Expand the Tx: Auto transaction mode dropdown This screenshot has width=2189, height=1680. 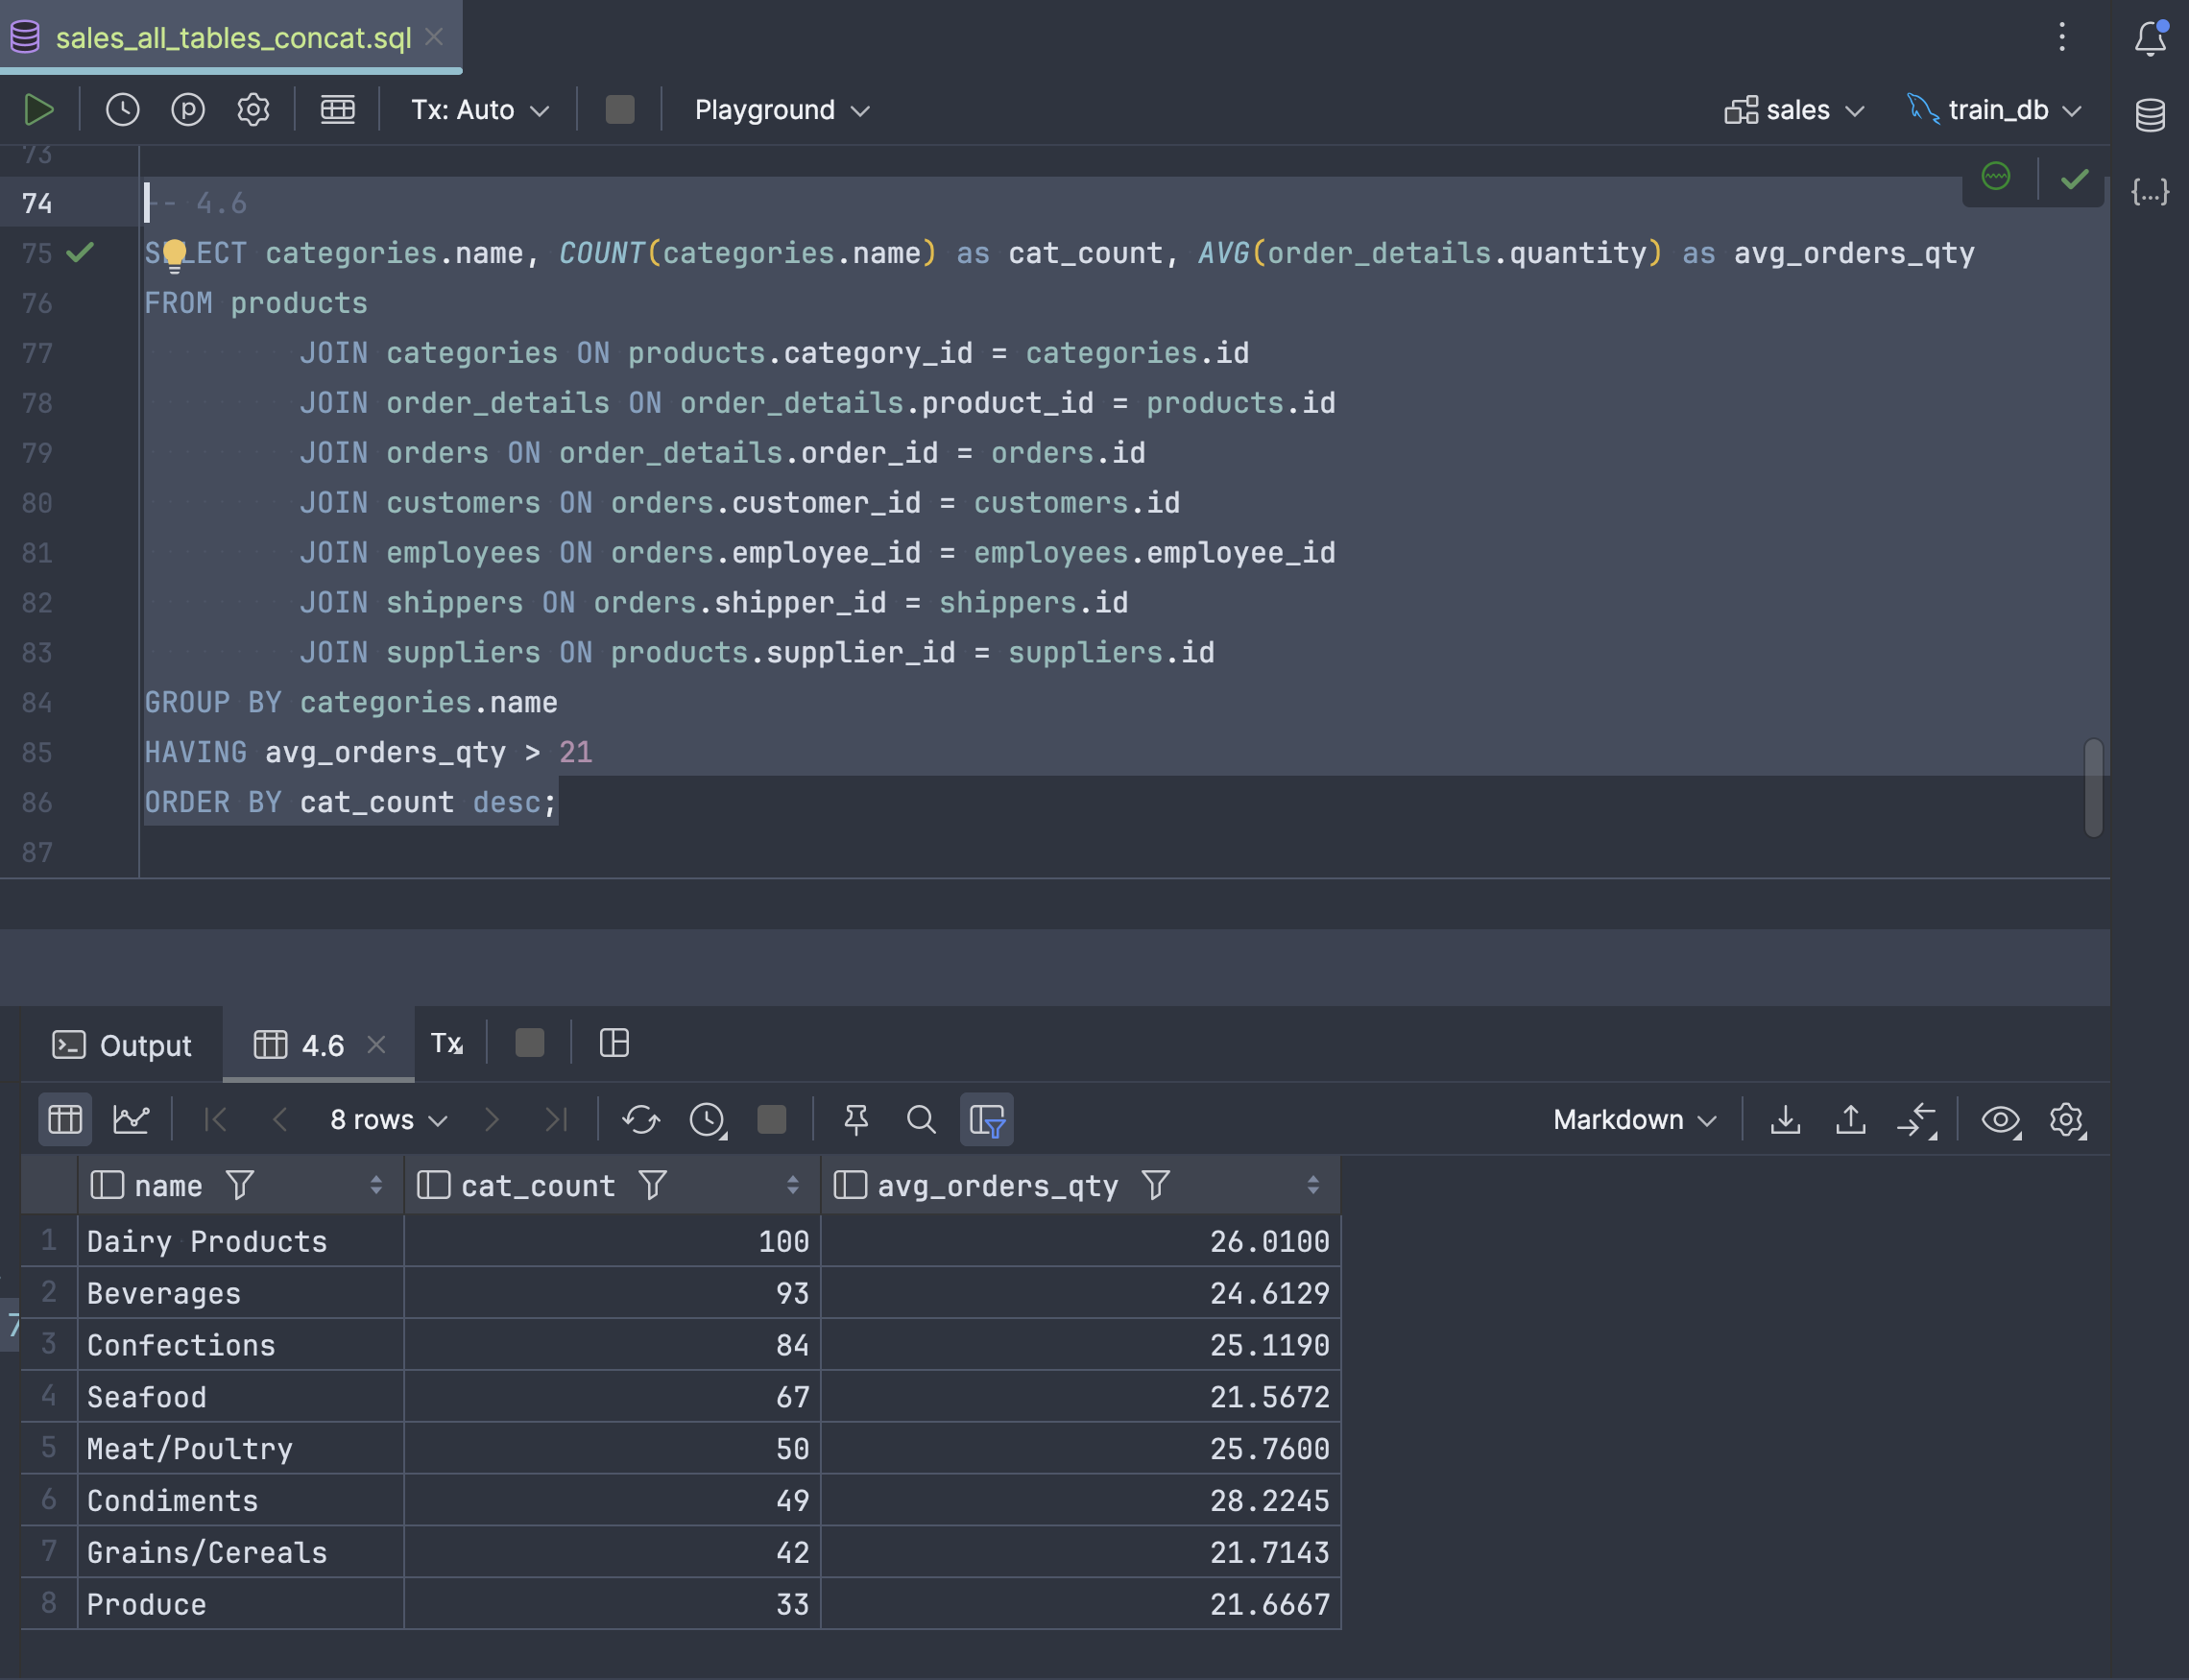click(480, 110)
